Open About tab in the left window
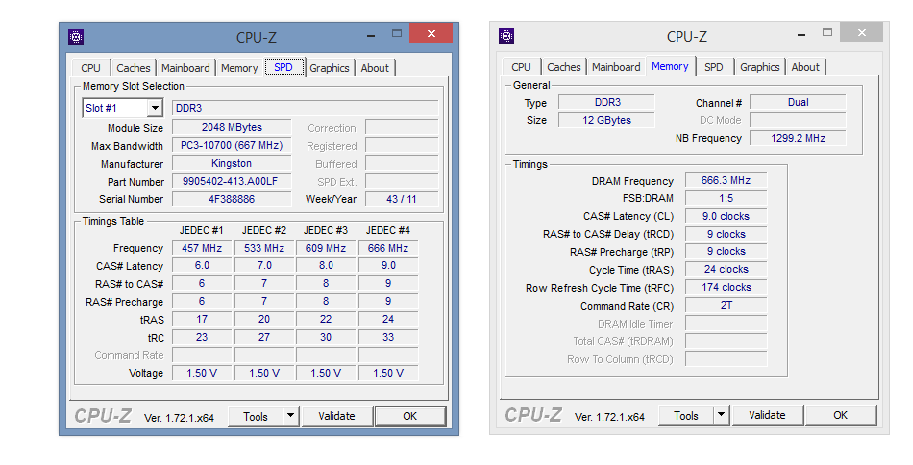This screenshot has width=913, height=465. (374, 68)
